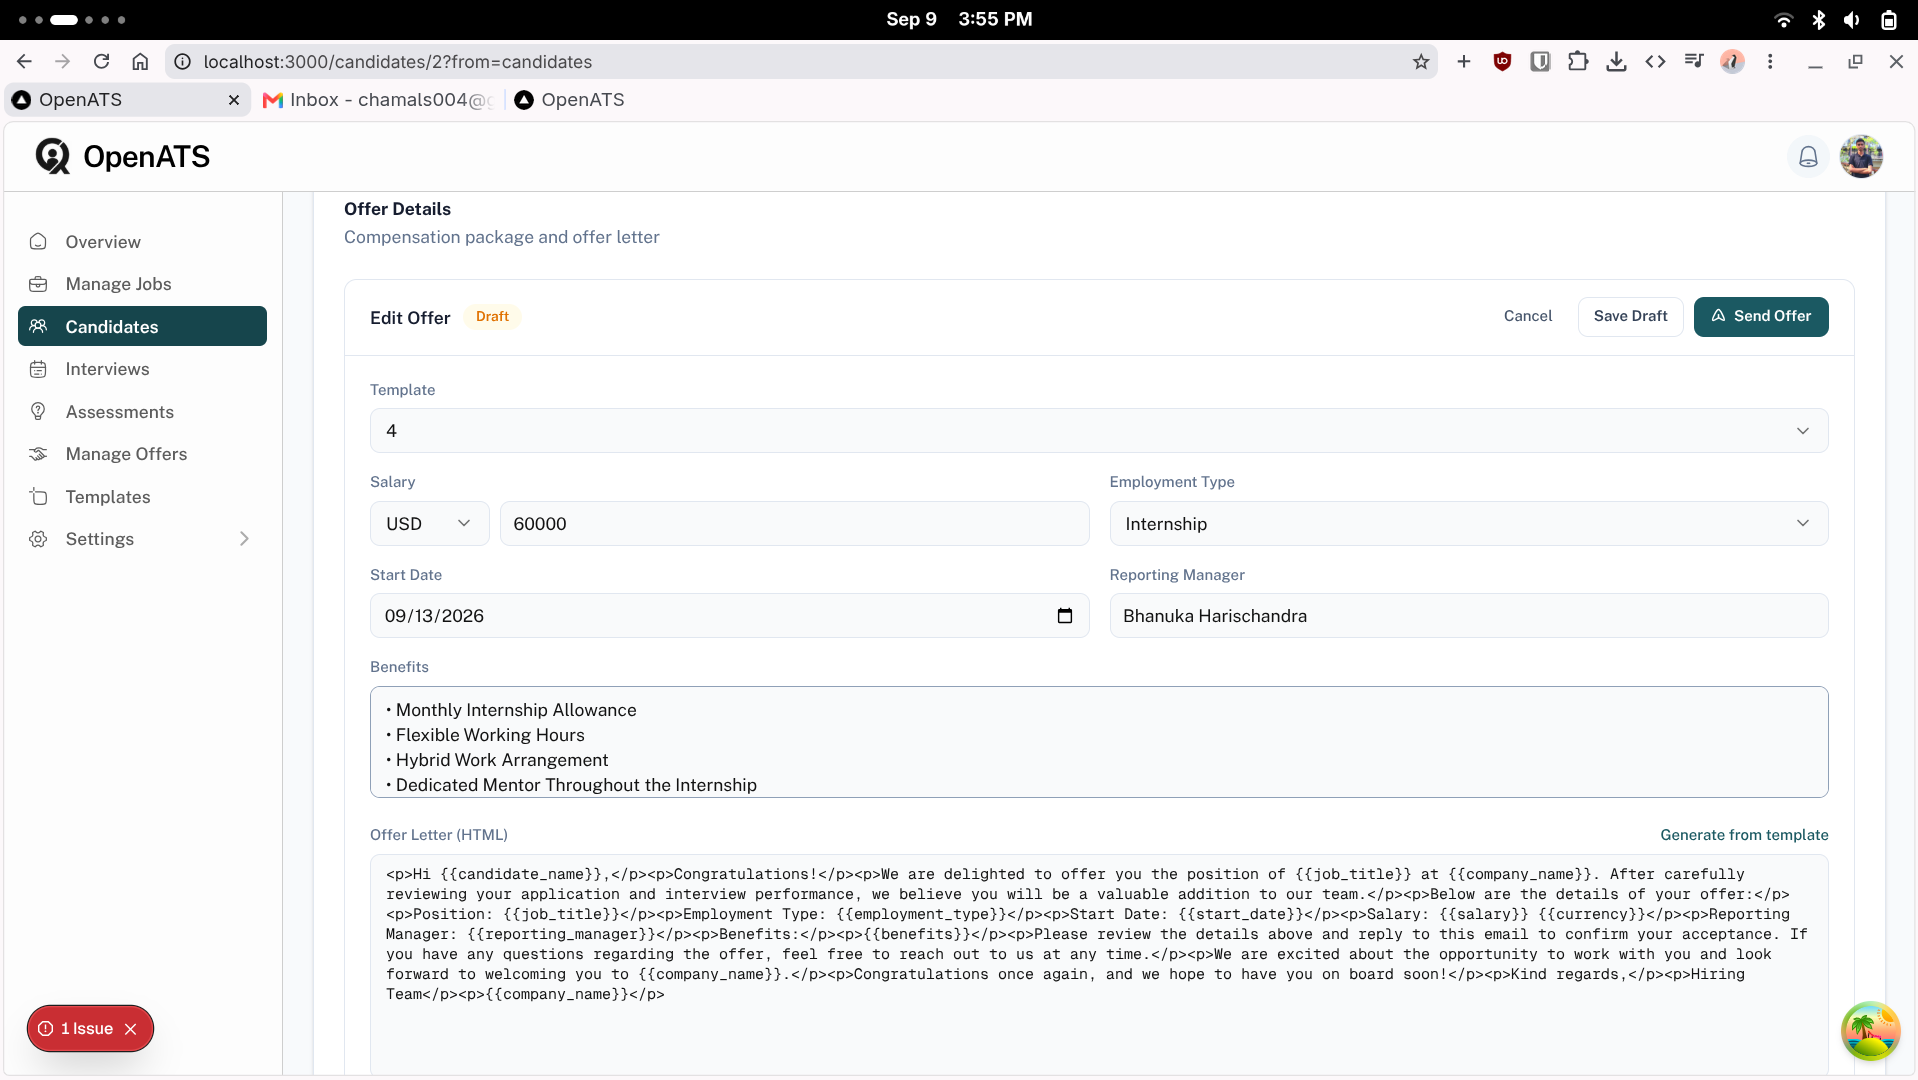Focus the Reporting Manager field
The height and width of the screenshot is (1080, 1918).
point(1468,616)
